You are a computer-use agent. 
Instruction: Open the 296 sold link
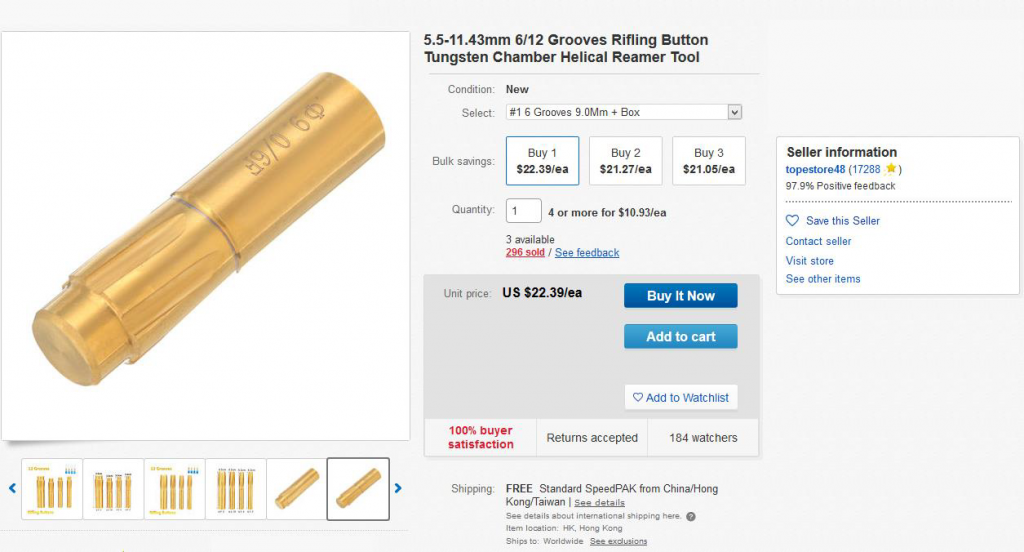pyautogui.click(x=525, y=253)
